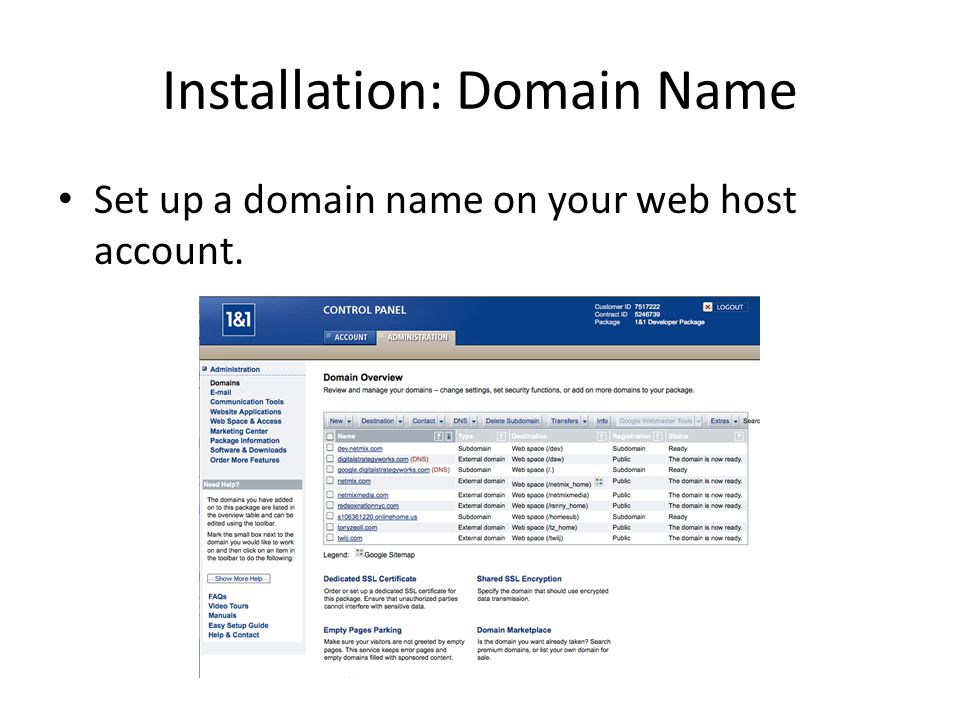960x720 pixels.
Task: Open Website Applications in the sidebar
Action: pos(246,412)
